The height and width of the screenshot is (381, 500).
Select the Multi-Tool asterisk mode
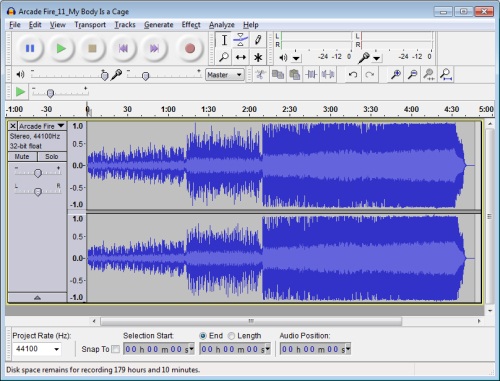(258, 57)
